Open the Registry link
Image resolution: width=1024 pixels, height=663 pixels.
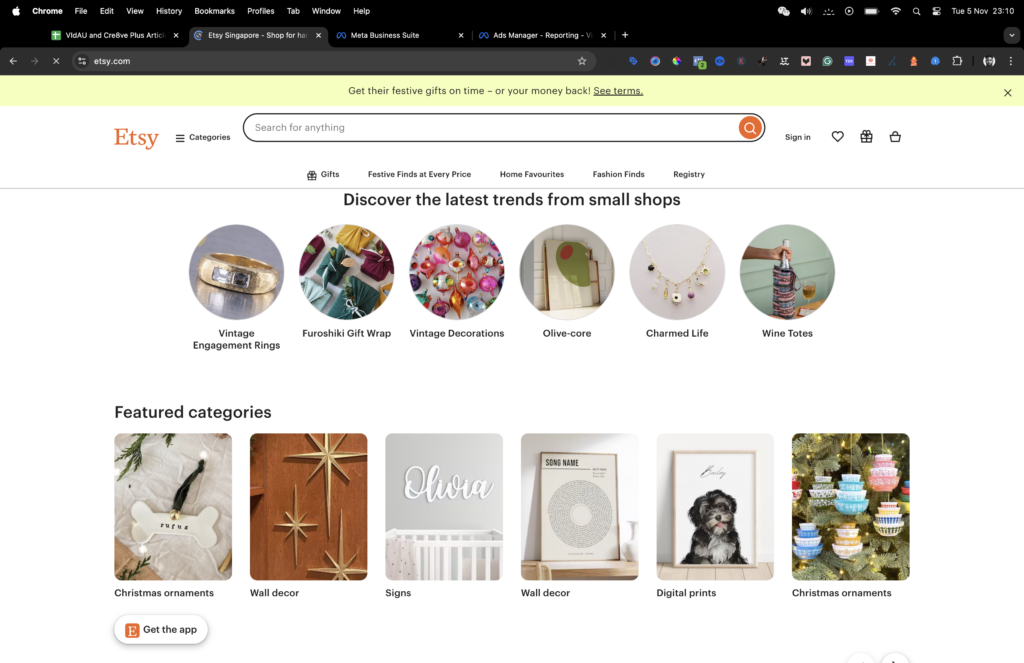tap(688, 174)
